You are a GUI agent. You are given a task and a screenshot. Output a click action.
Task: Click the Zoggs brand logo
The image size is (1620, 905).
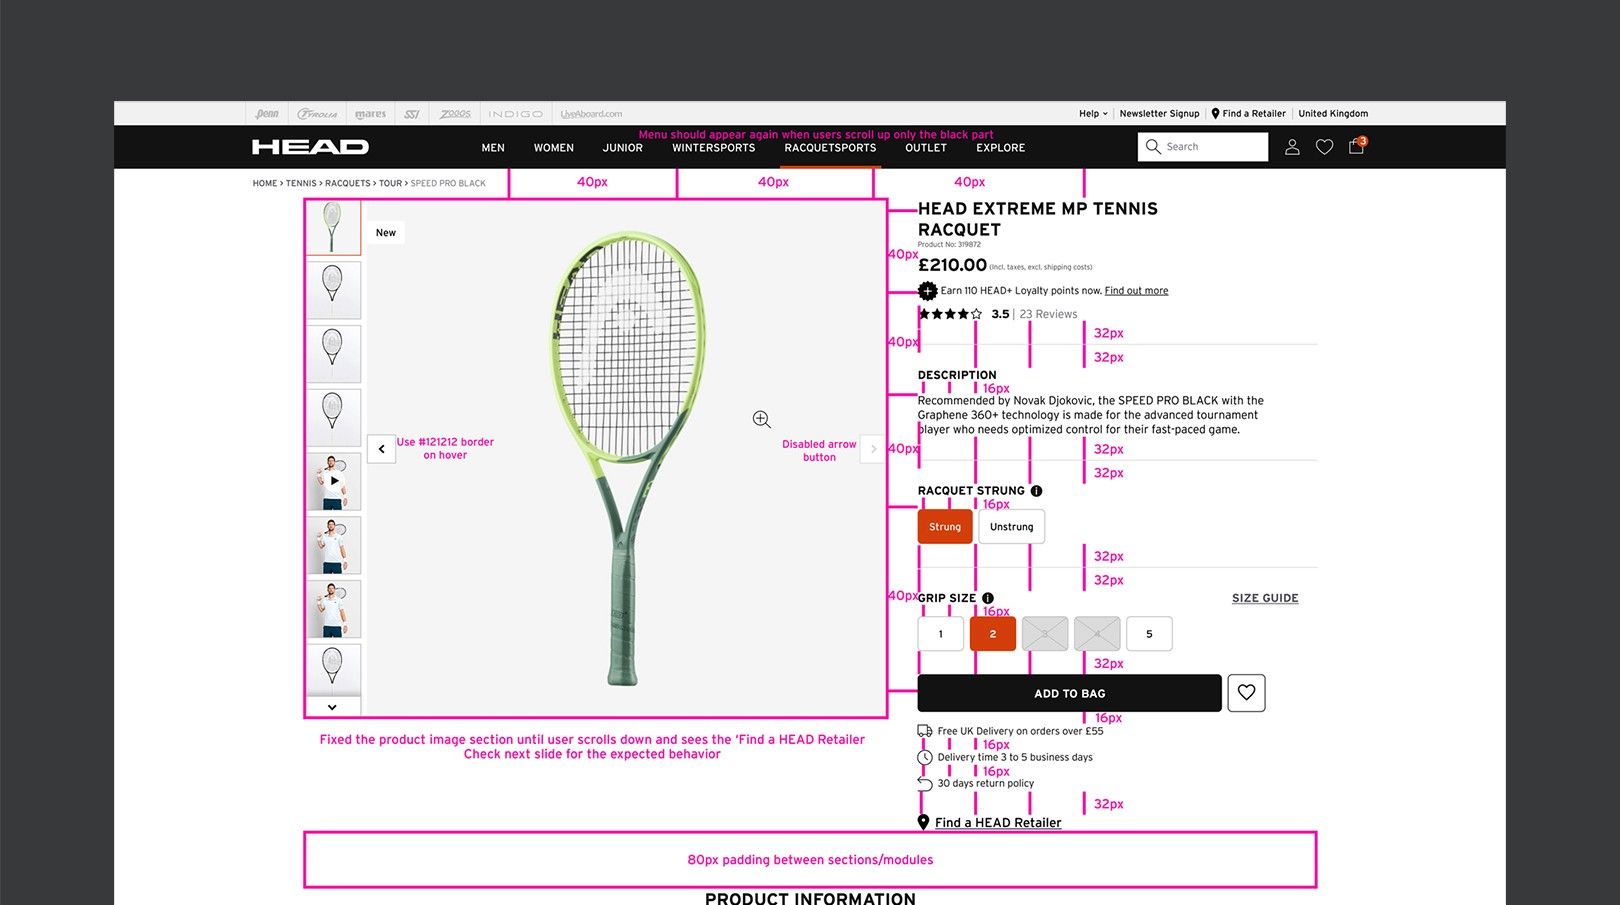pos(455,114)
